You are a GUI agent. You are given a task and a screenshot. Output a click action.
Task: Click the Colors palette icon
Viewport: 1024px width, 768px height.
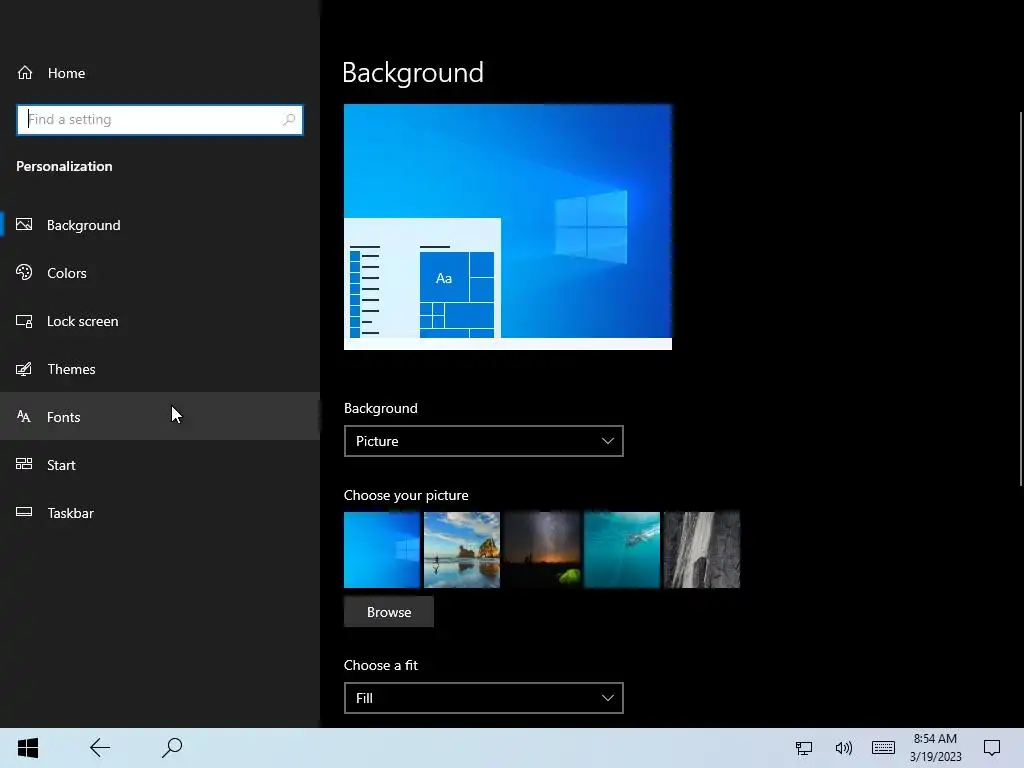(24, 272)
